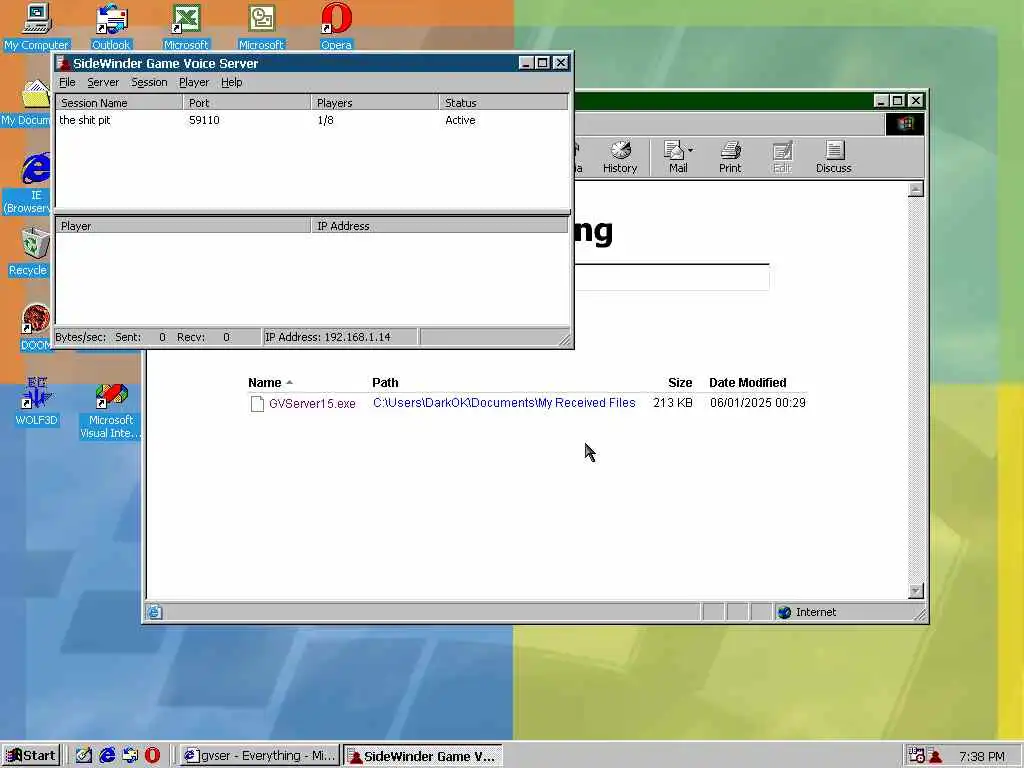Click the History toolbar button in browser
This screenshot has width=1024, height=768.
pyautogui.click(x=620, y=157)
